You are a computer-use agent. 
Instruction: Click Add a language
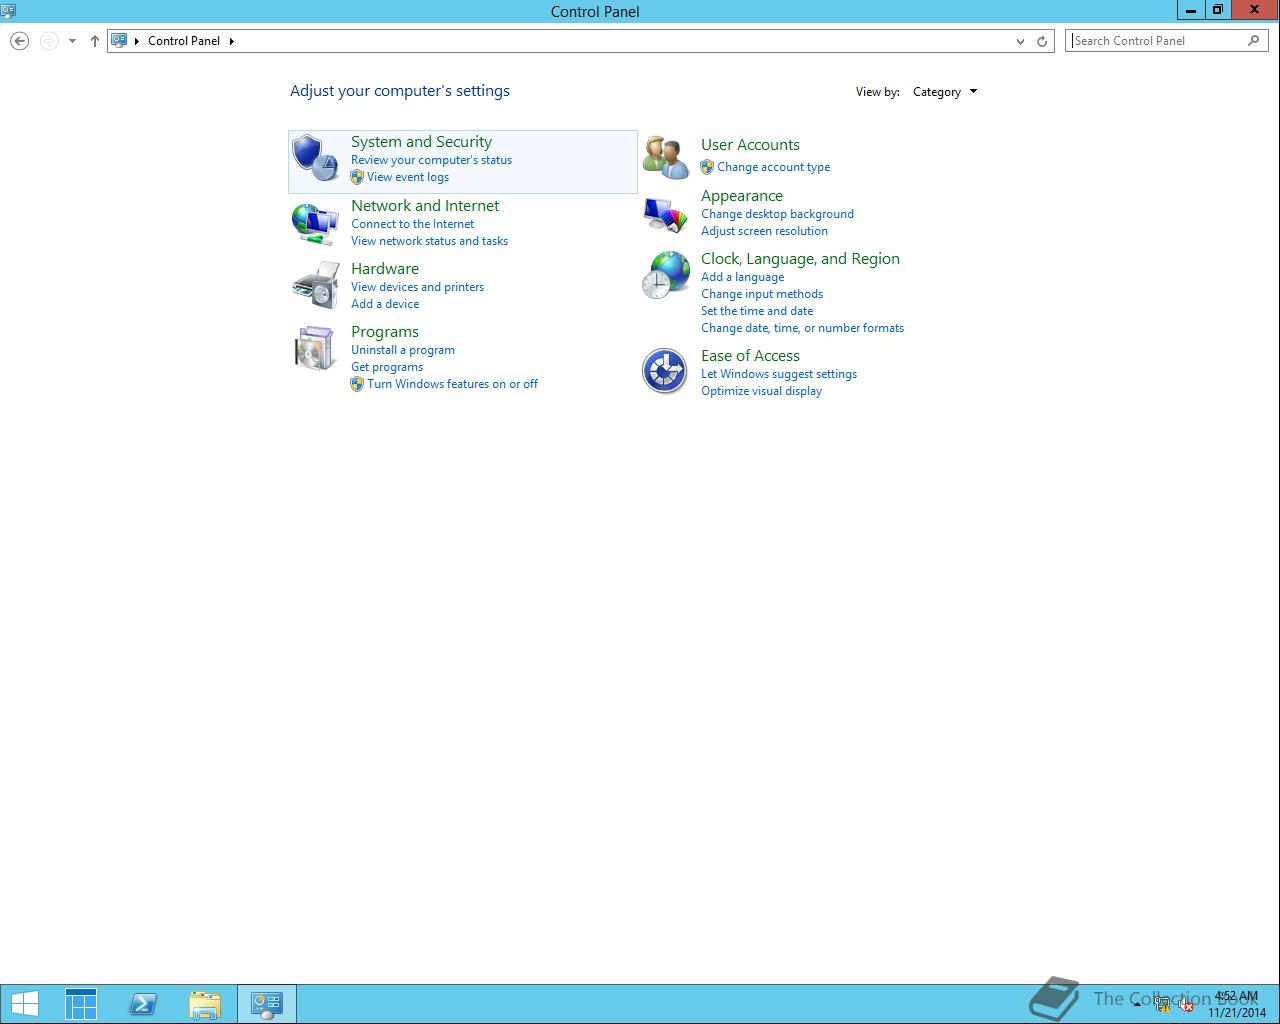tap(742, 277)
